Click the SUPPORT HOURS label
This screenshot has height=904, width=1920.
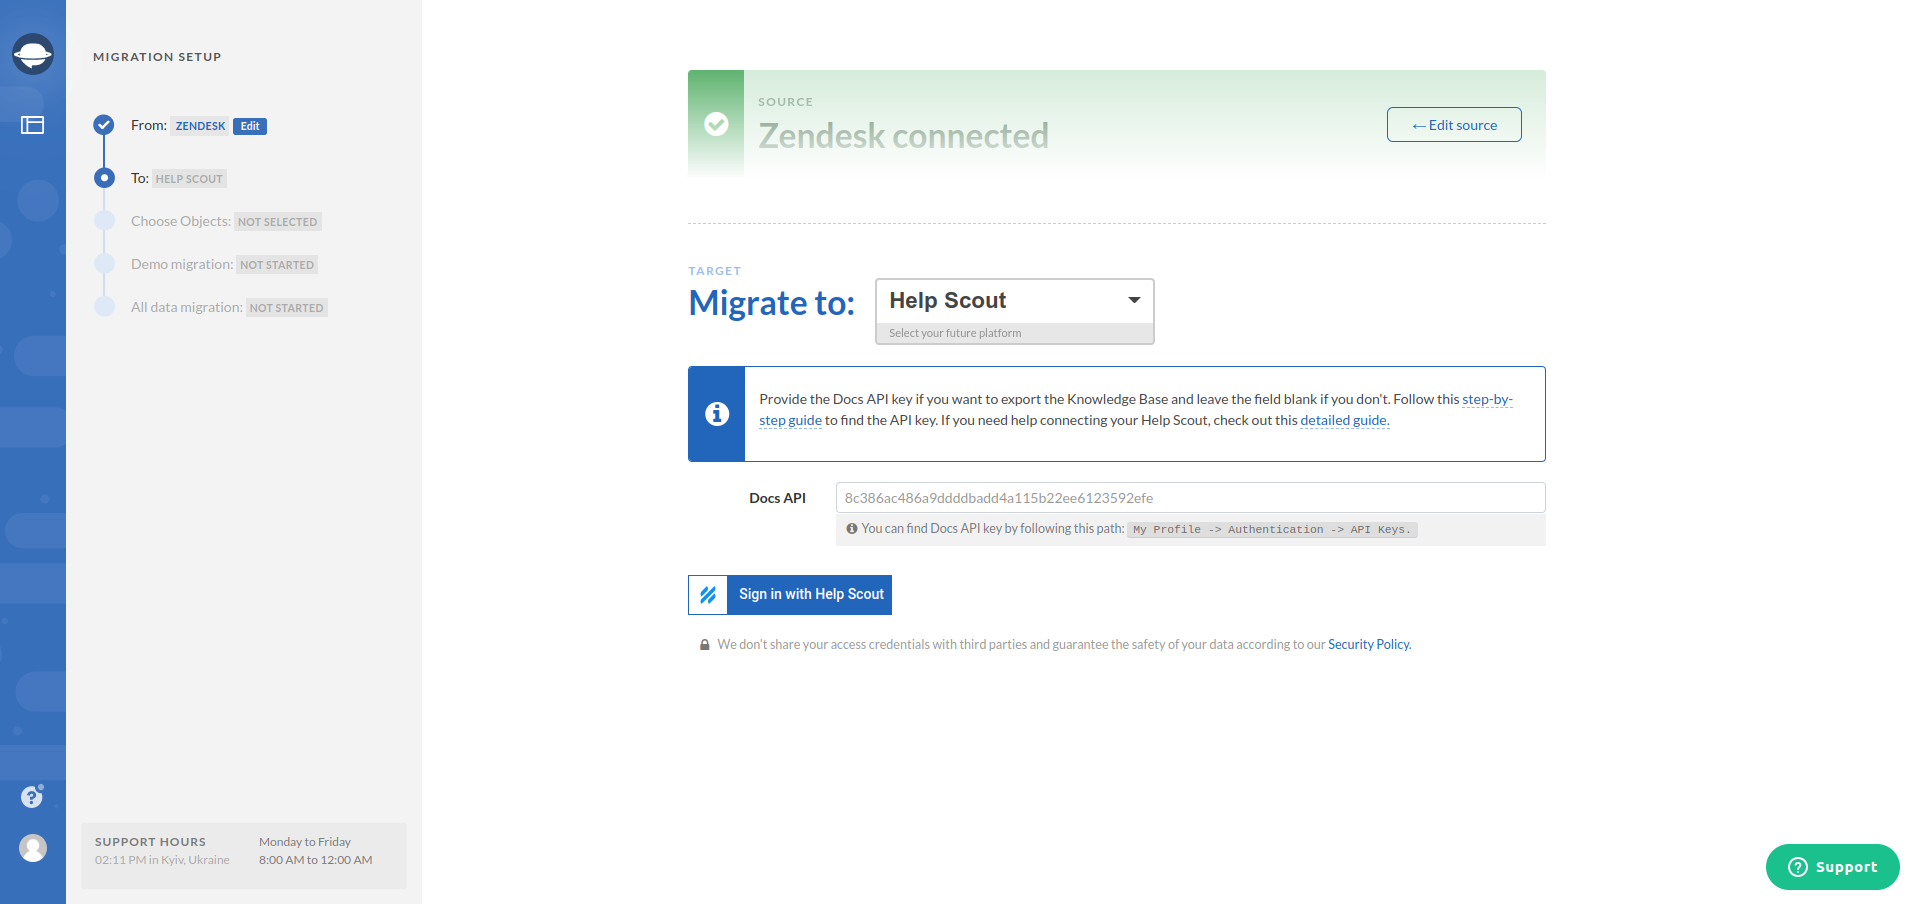(150, 842)
